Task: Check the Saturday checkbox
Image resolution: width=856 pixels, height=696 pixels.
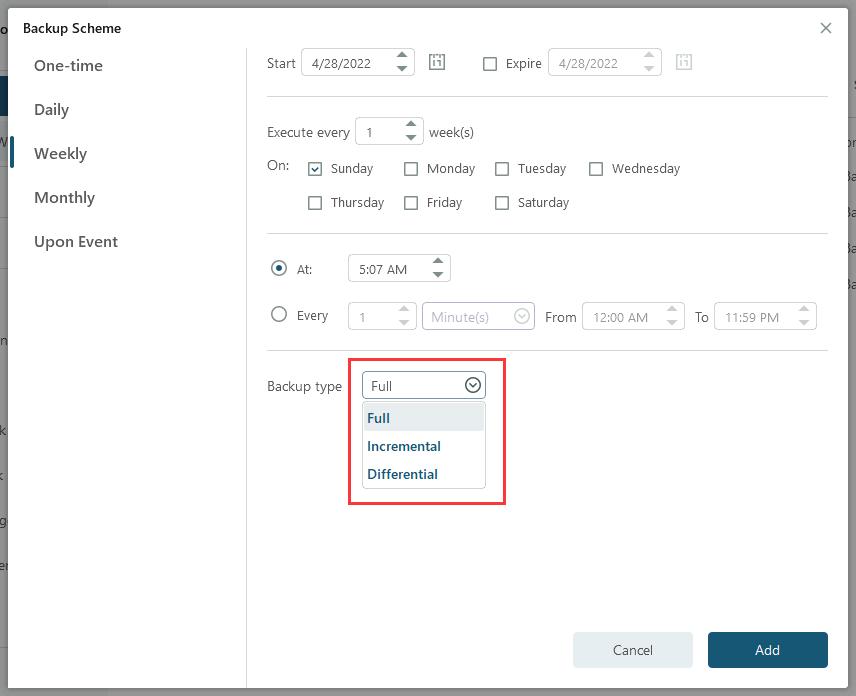Action: pyautogui.click(x=502, y=203)
